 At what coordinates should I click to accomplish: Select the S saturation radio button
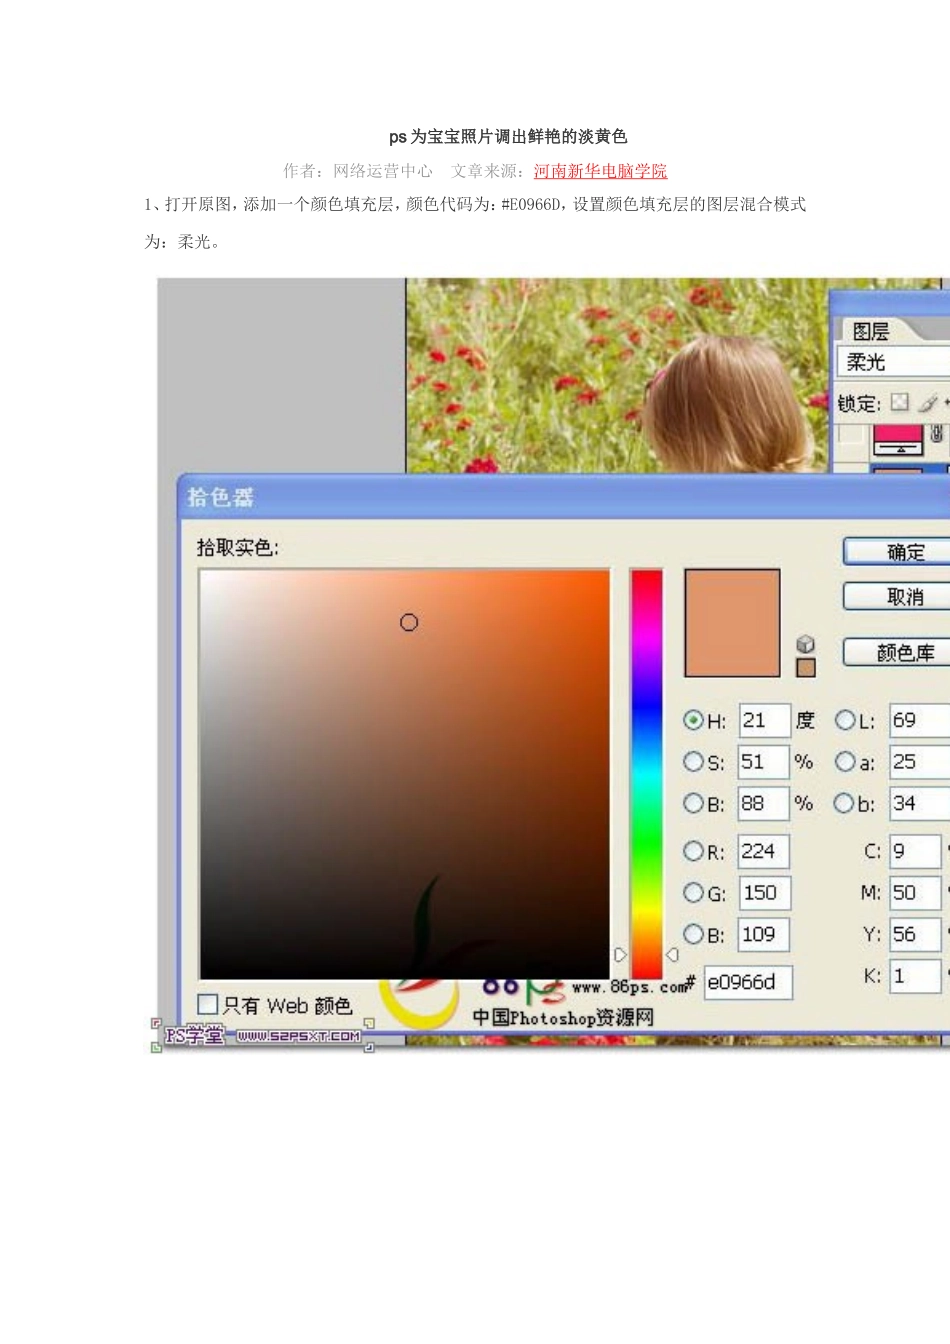(693, 762)
